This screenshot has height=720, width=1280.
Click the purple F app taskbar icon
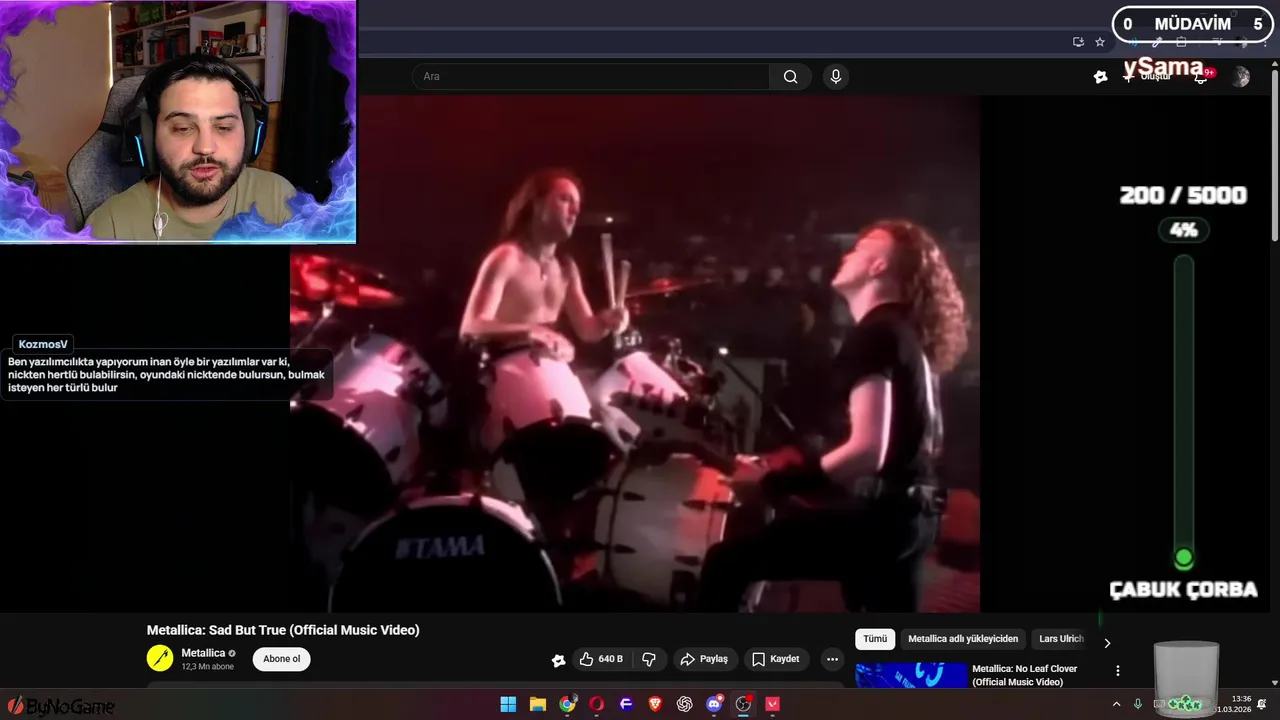(x=626, y=704)
